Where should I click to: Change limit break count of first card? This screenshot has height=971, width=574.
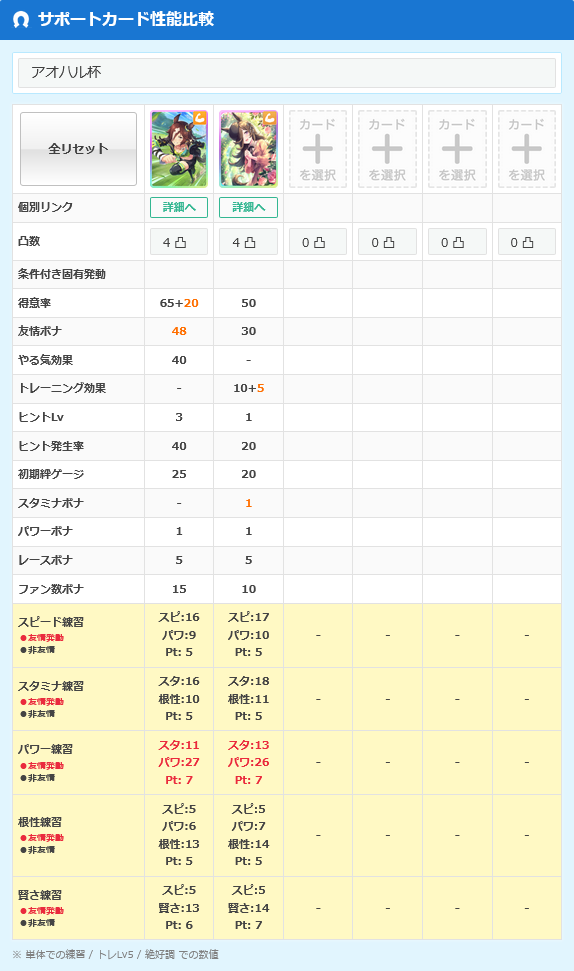[179, 242]
